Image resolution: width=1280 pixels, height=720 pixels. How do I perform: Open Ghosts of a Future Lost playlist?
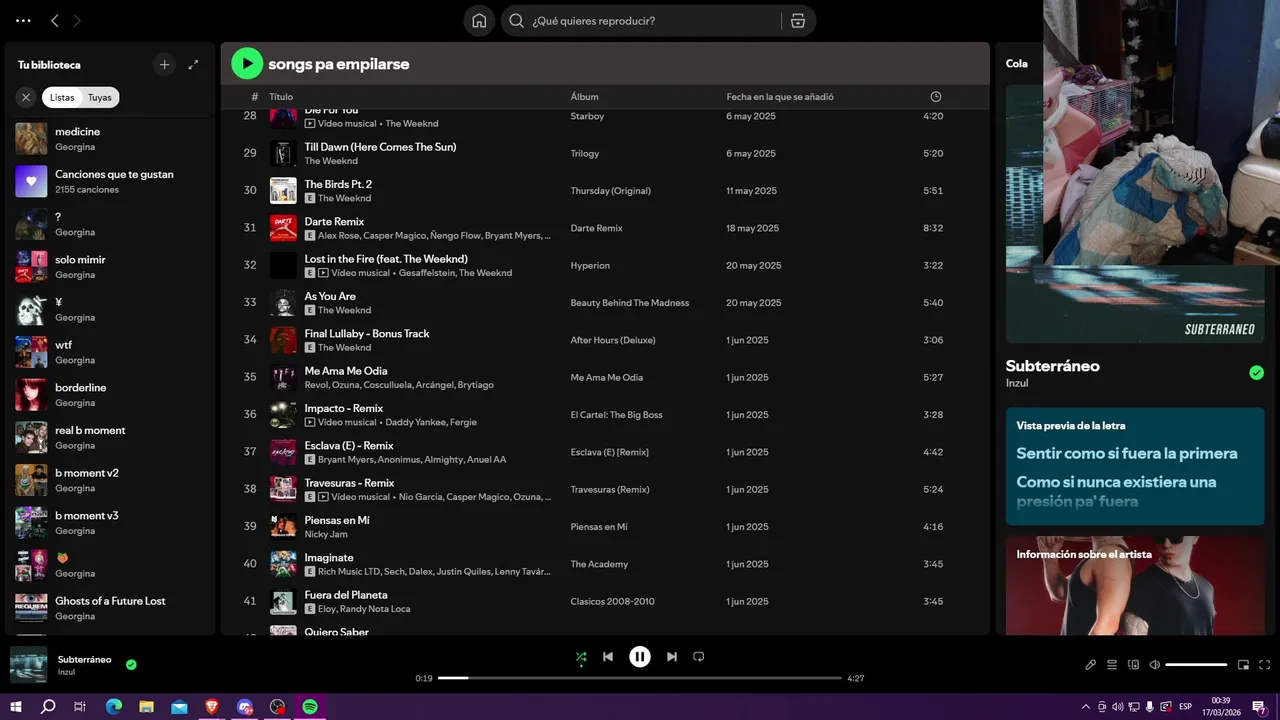pyautogui.click(x=110, y=608)
